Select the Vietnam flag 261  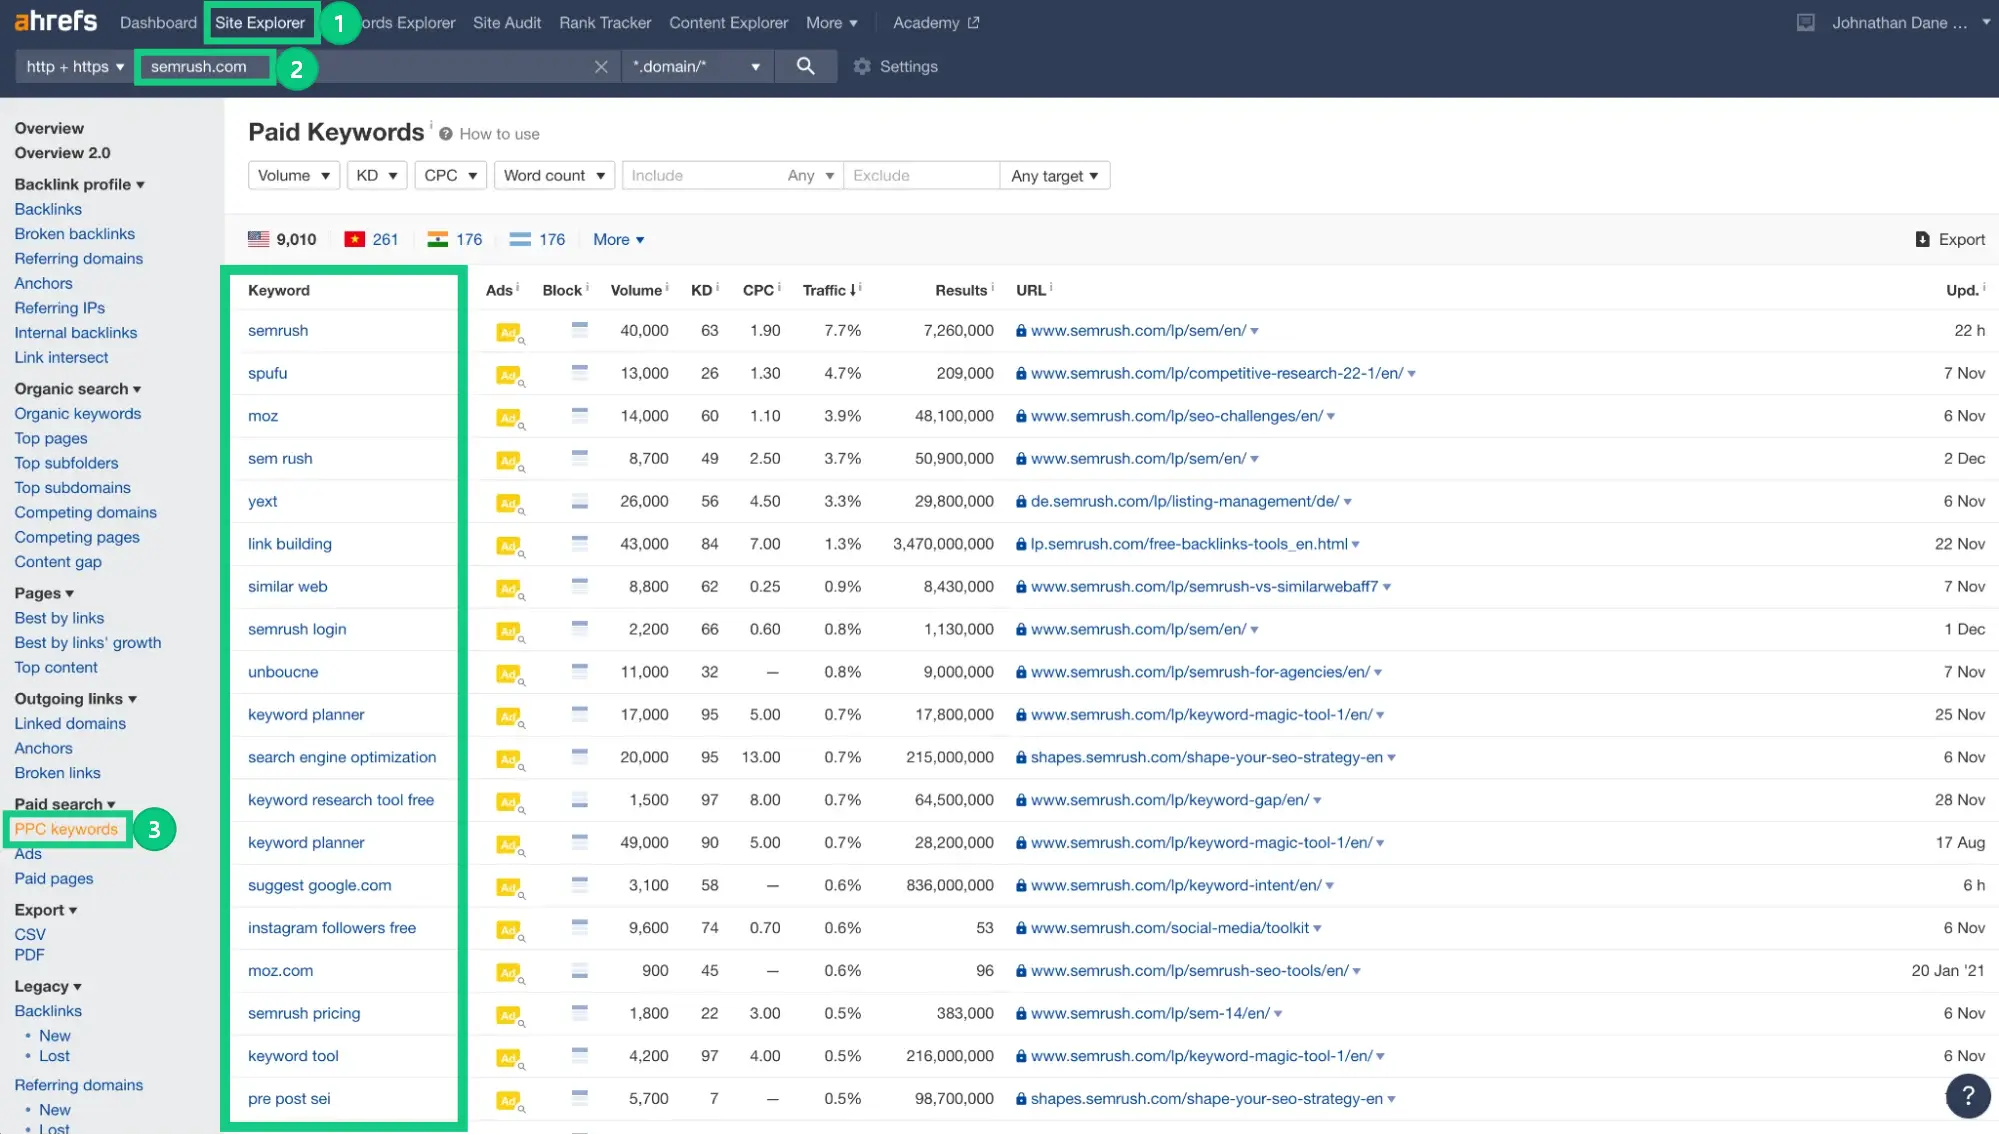point(371,240)
